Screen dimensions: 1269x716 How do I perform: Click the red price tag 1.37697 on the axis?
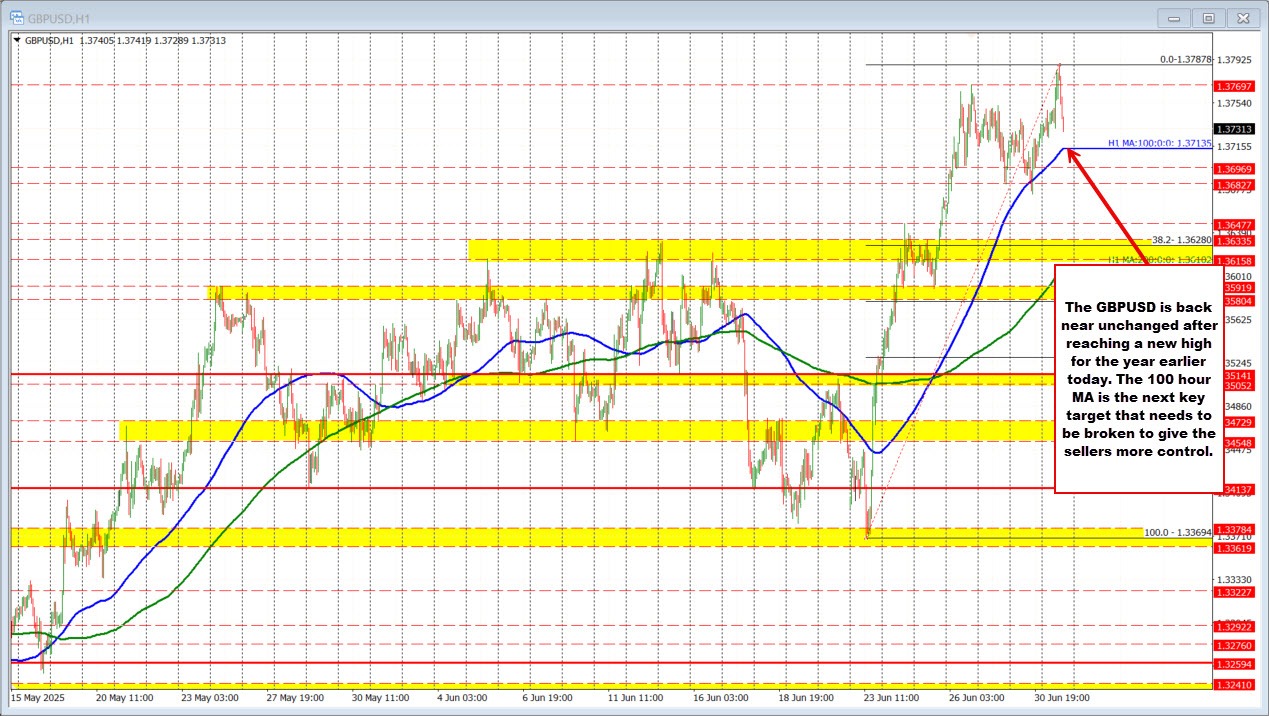pos(1232,86)
